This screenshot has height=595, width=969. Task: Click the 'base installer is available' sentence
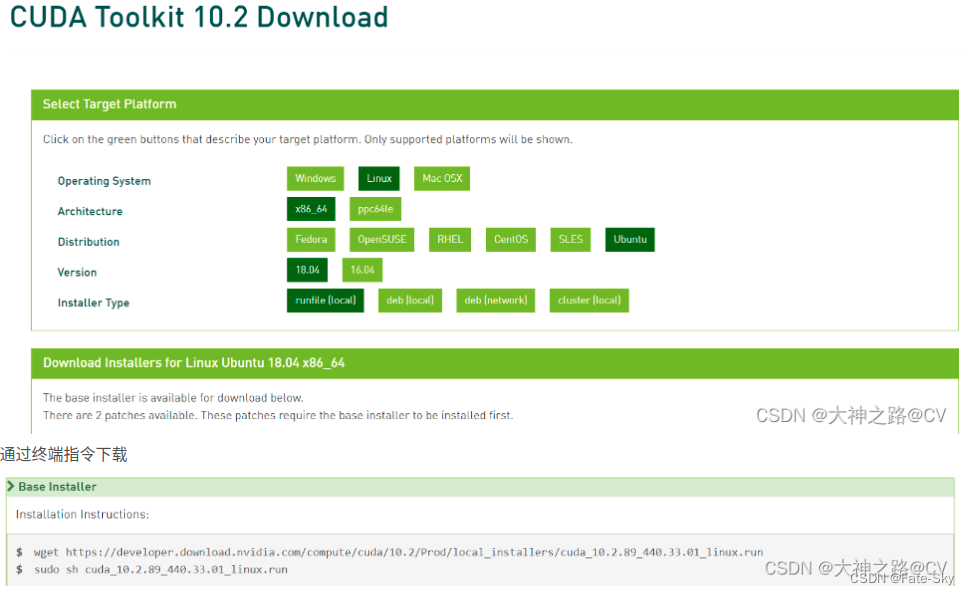tap(173, 398)
